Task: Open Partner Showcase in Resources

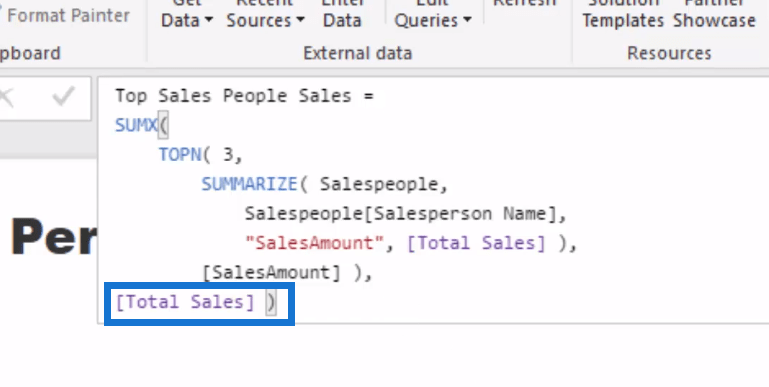Action: click(714, 14)
